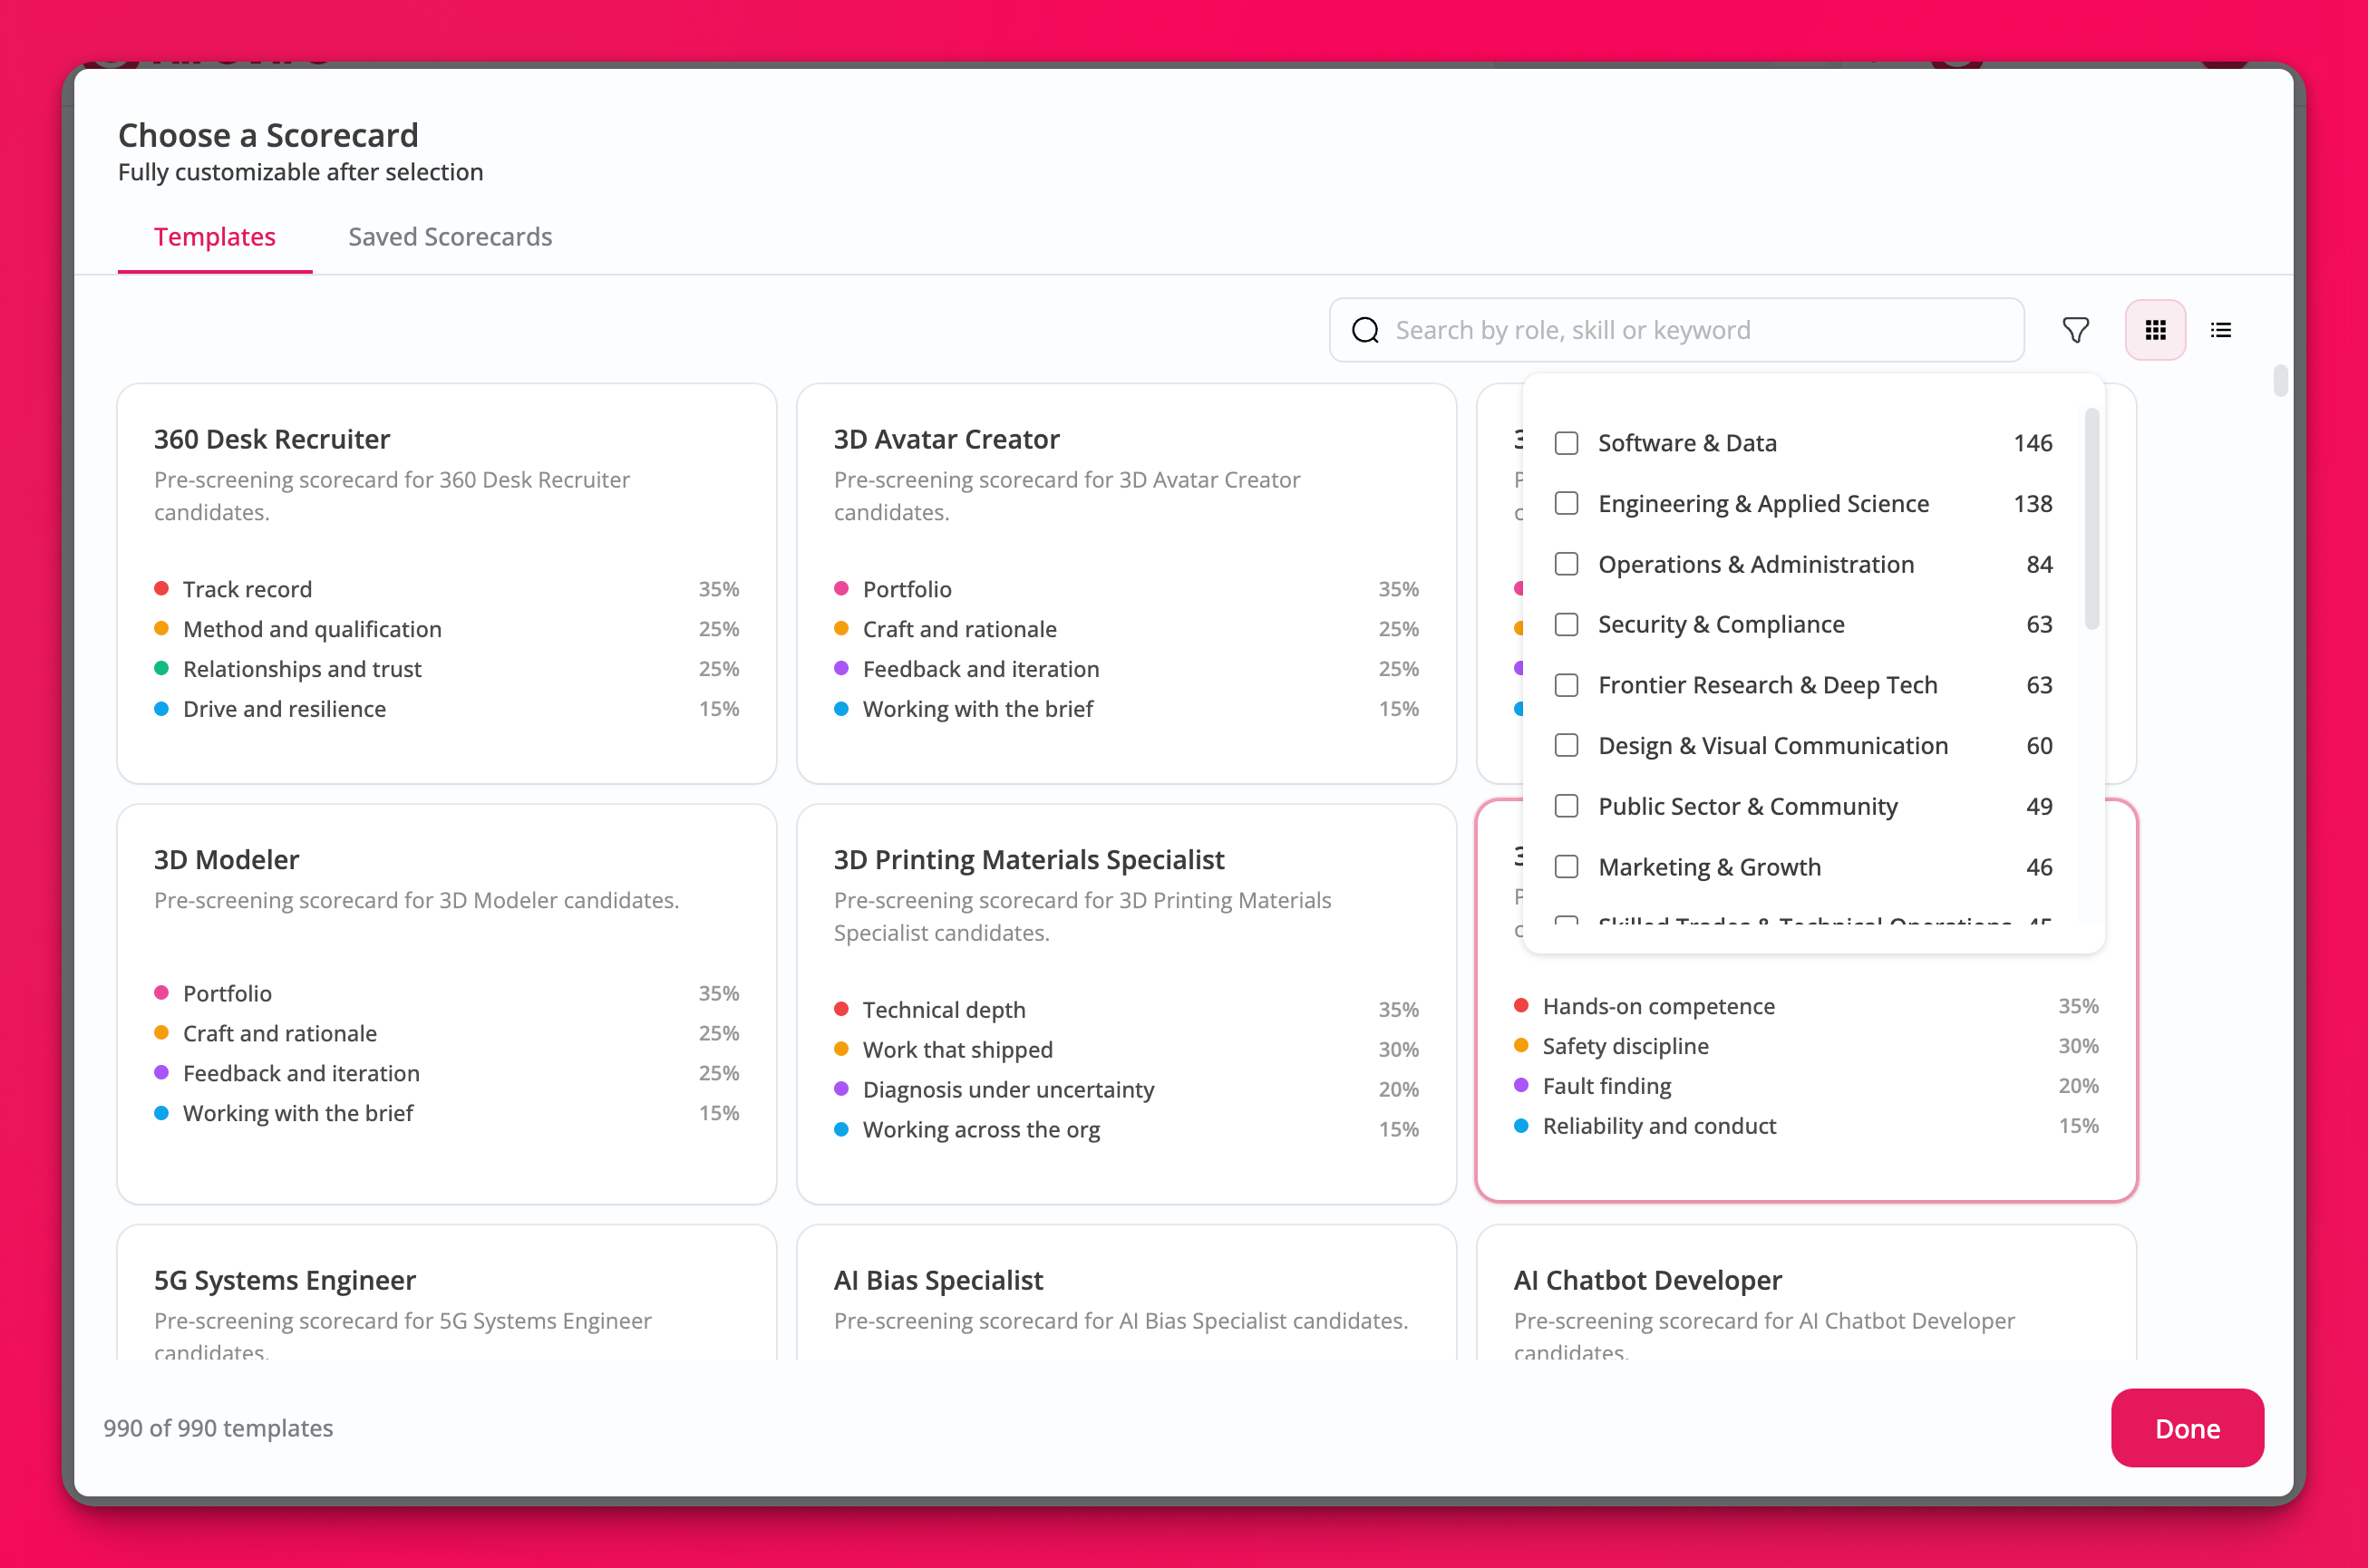The width and height of the screenshot is (2368, 1568).
Task: Click the "63" count beside Frontier Research & Deep Tech
Action: (x=2039, y=685)
